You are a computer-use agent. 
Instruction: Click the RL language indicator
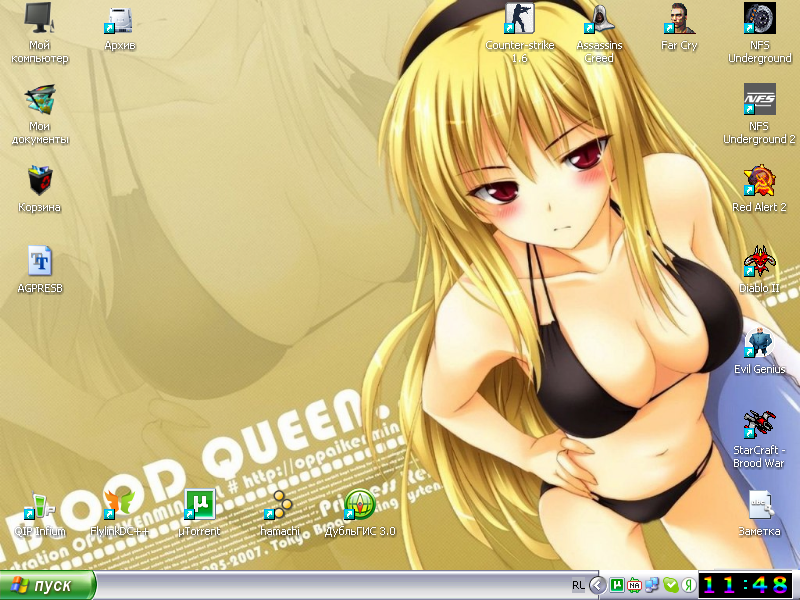pos(578,585)
